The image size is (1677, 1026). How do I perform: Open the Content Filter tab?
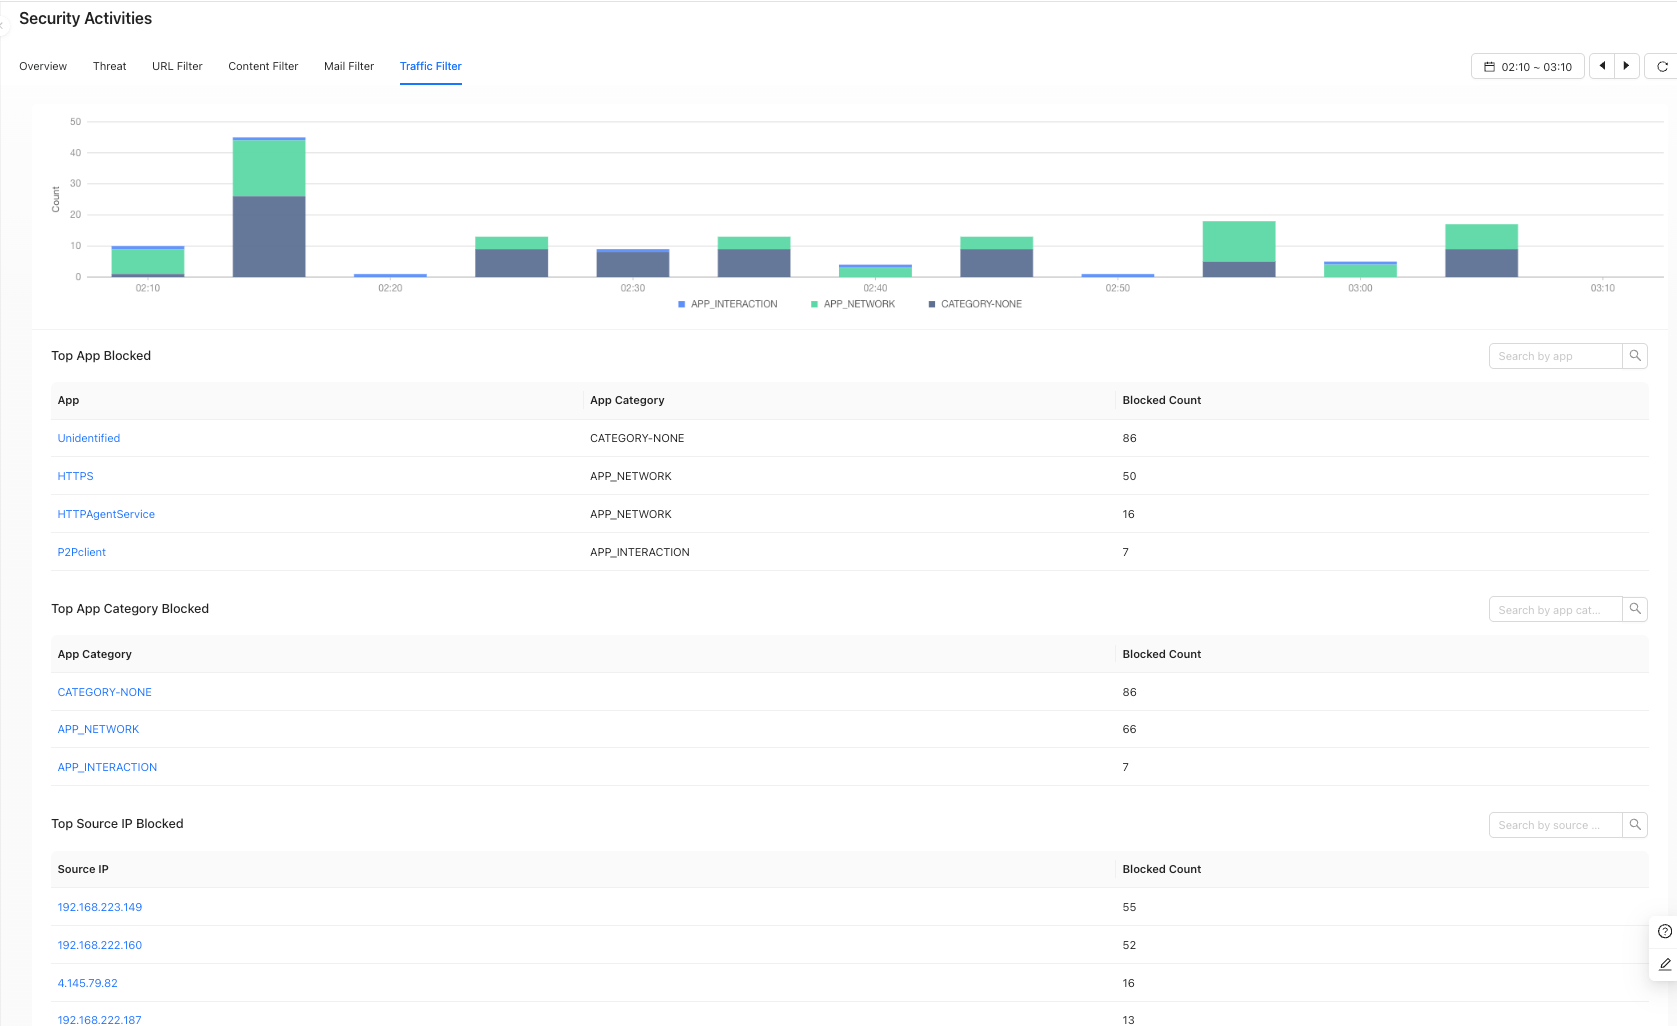point(263,67)
